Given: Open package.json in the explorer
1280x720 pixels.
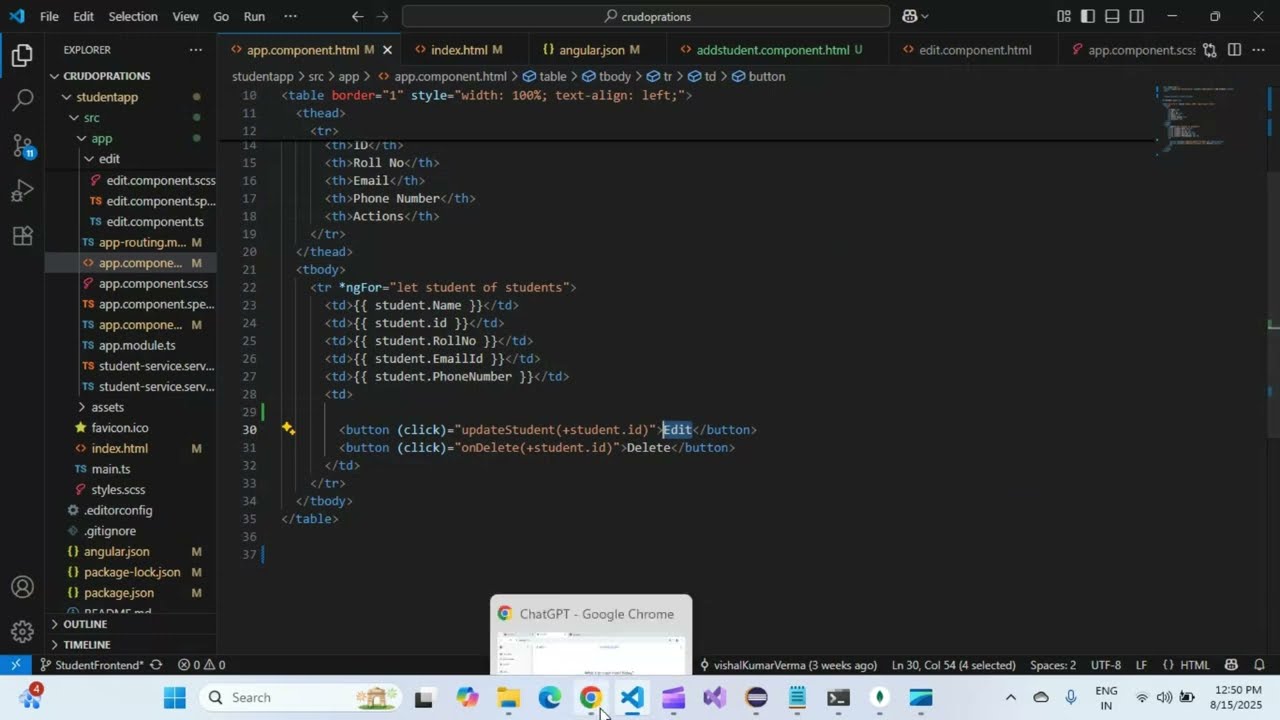Looking at the screenshot, I should [x=119, y=593].
